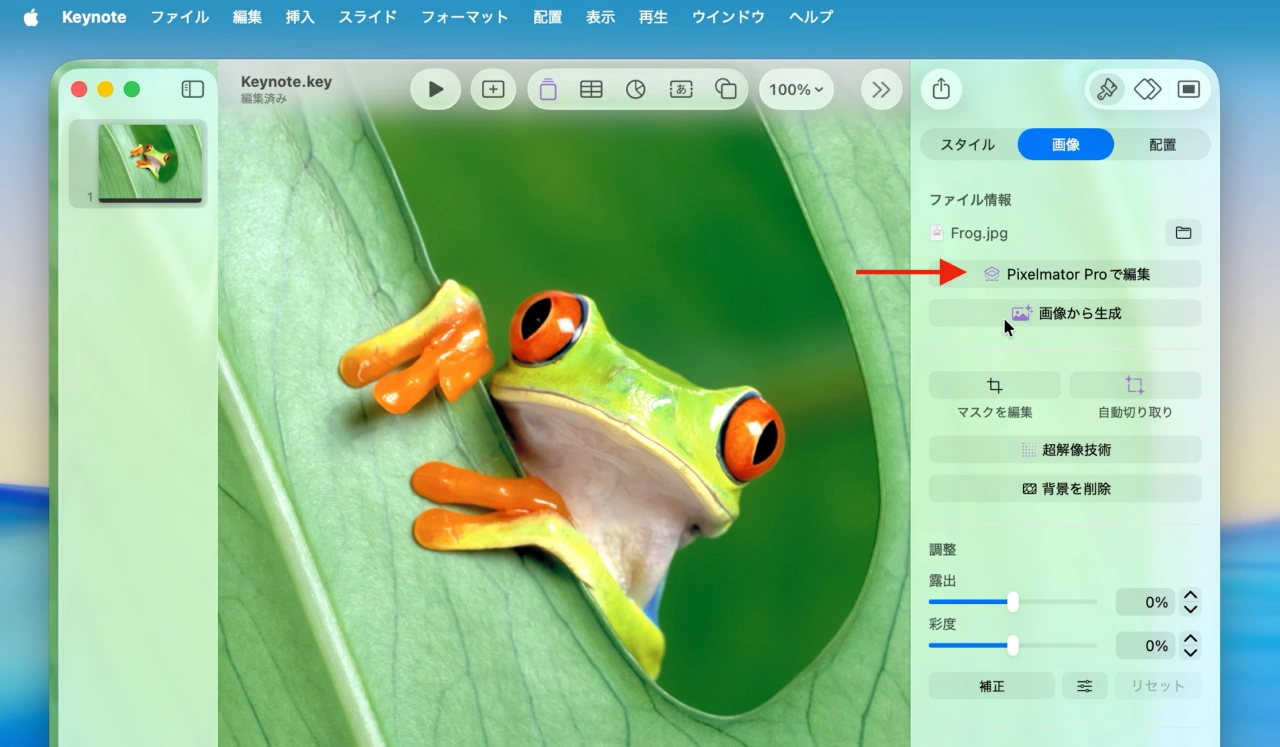This screenshot has width=1280, height=747.
Task: Open the 編集 menu
Action: [247, 17]
